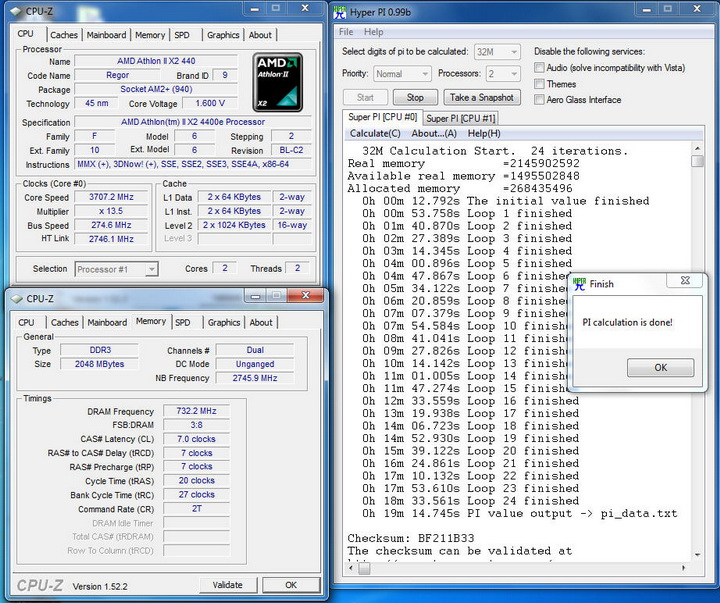Screen dimensions: 720x603
Task: Click horizontal scrollbar thumb in Super PI log
Action: pos(364,569)
